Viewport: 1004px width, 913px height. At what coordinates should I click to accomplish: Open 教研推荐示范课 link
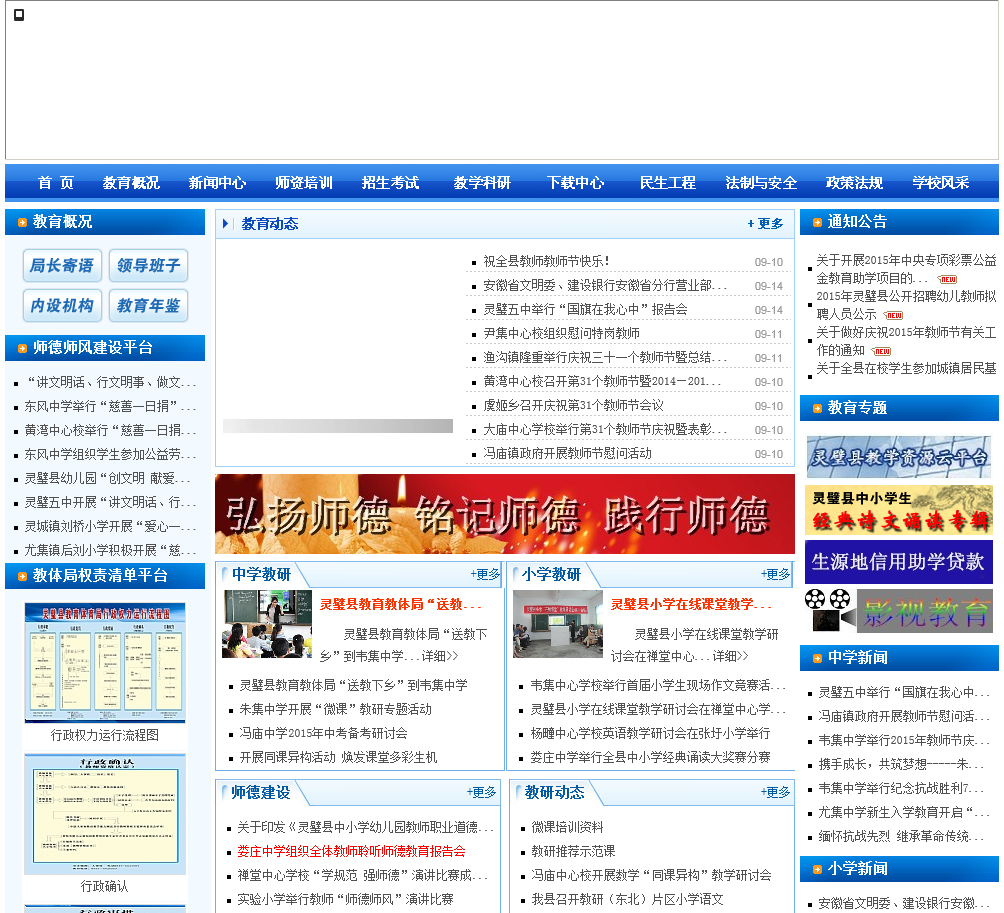pyautogui.click(x=573, y=852)
